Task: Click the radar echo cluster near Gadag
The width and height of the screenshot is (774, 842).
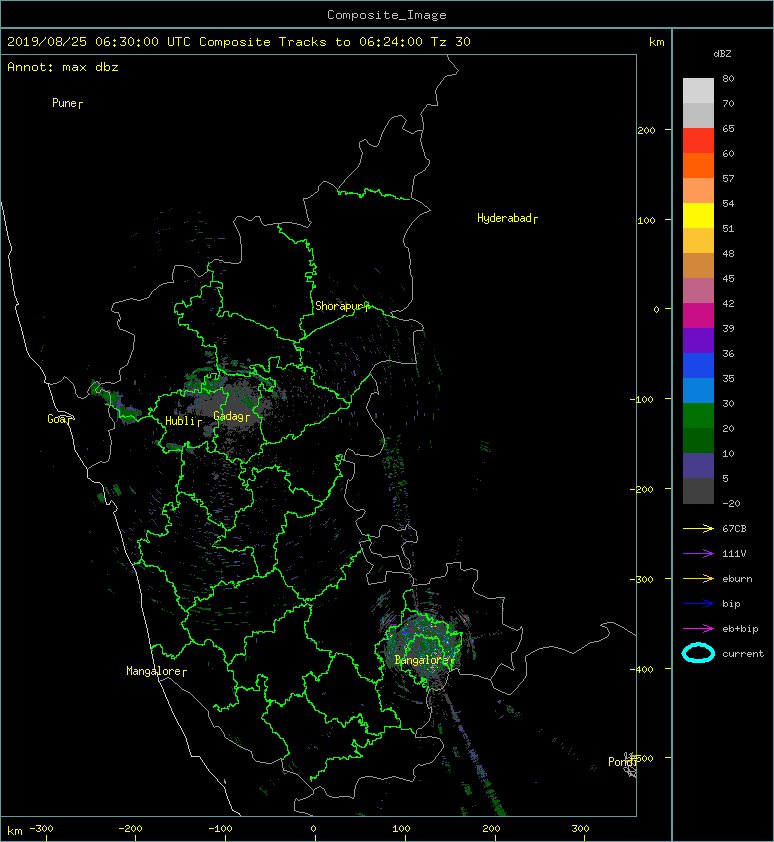Action: click(x=231, y=405)
